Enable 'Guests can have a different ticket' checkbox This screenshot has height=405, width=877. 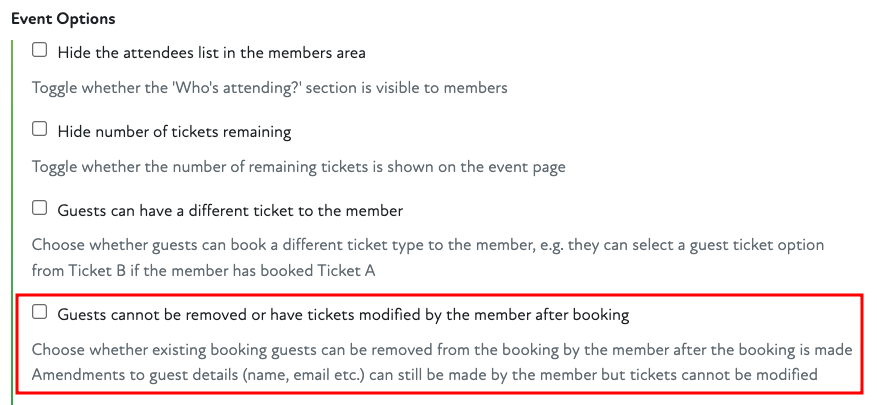point(40,208)
